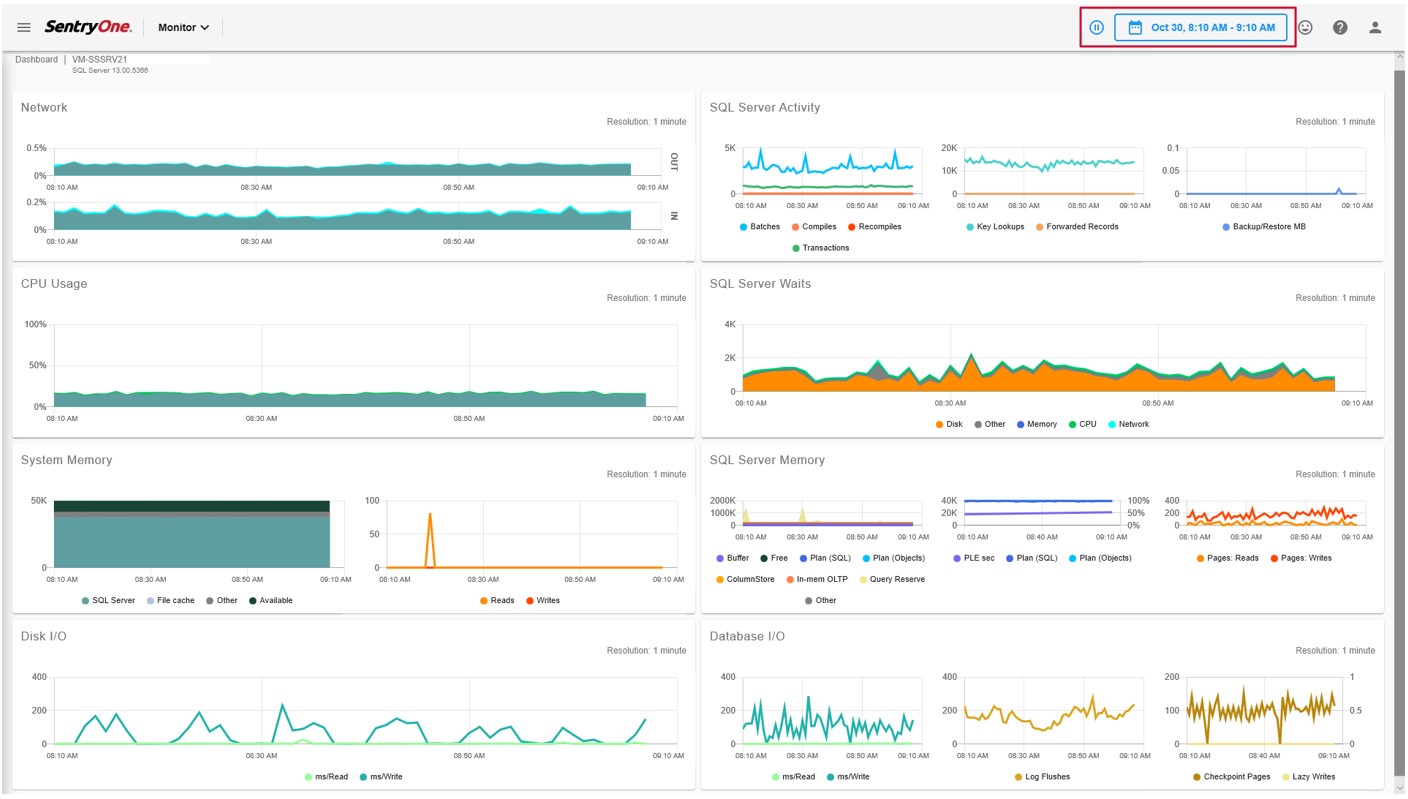This screenshot has width=1408, height=799.
Task: Click the calendar icon in date range
Action: point(1135,28)
